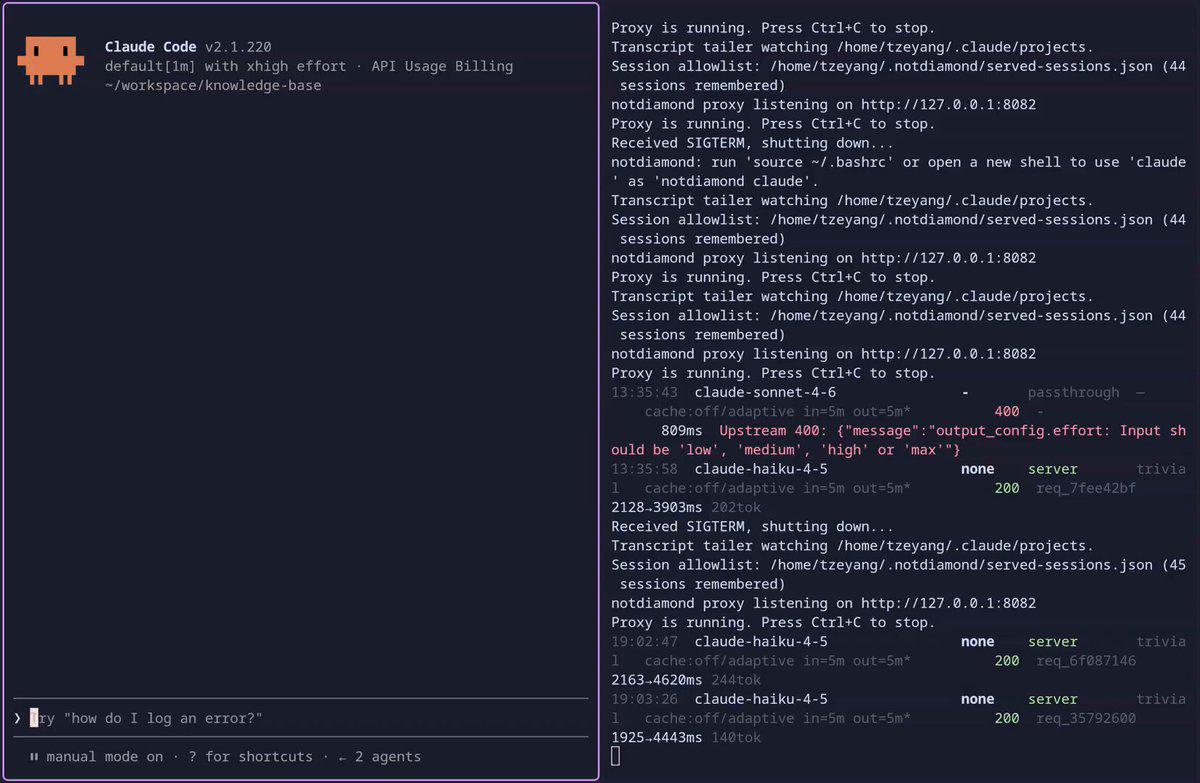Click topmost 'Proxy is running. Press Ctrl+C' line

[x=773, y=28]
